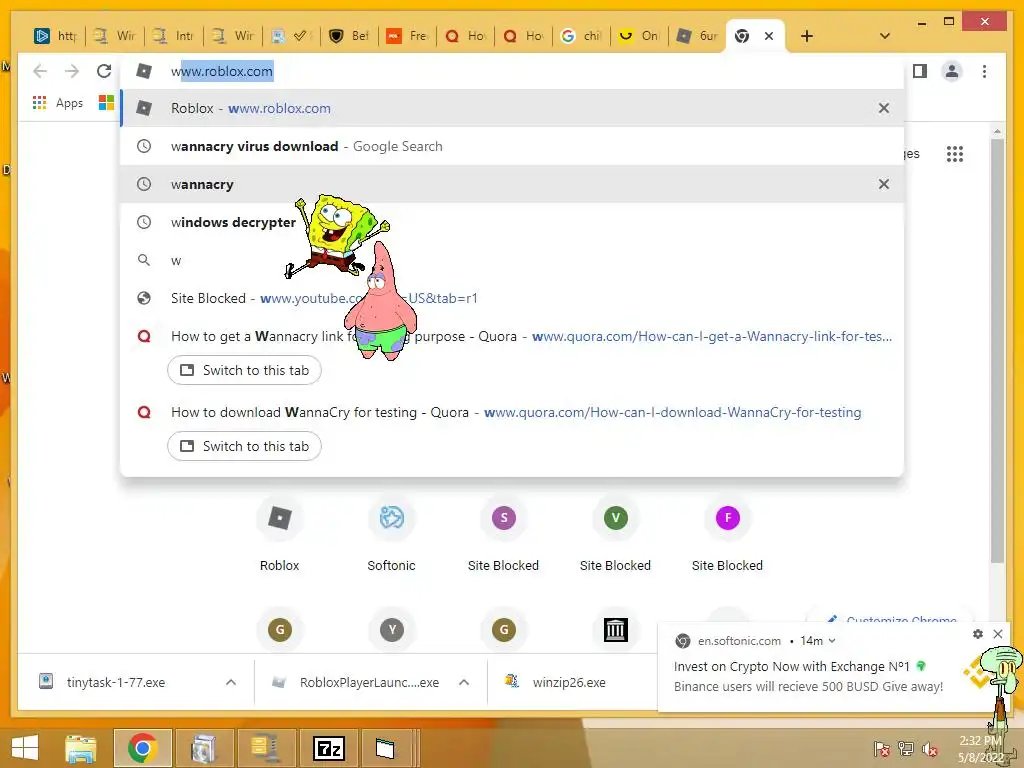Switch to the 6ur Roblox tab
The image size is (1024, 768).
tap(697, 36)
